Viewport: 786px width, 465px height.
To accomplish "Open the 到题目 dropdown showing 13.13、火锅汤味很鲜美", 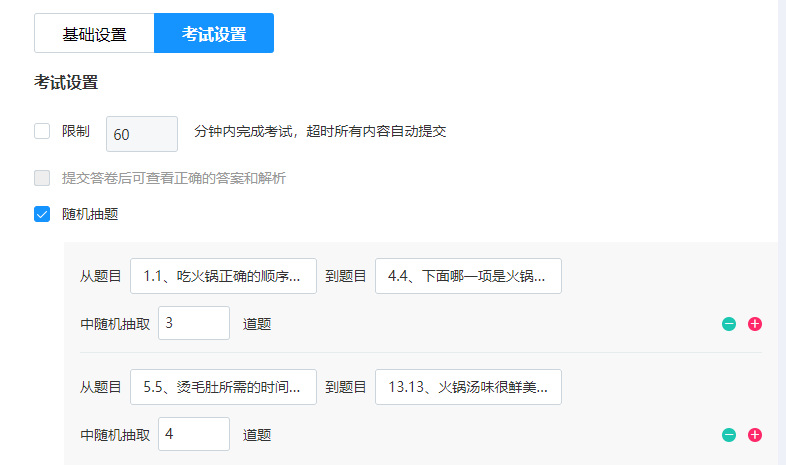I will [468, 387].
